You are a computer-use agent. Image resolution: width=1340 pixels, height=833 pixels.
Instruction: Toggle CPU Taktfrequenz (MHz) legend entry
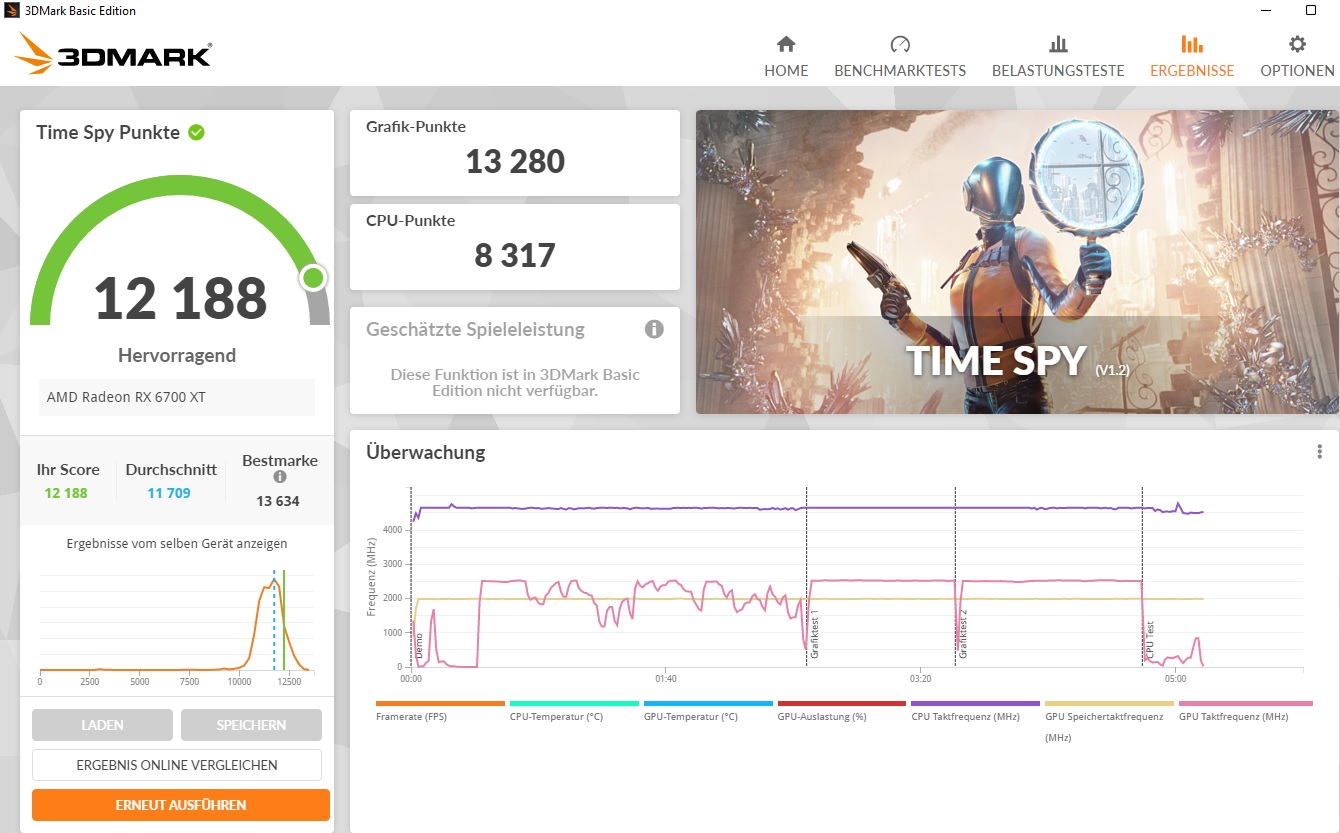point(976,710)
